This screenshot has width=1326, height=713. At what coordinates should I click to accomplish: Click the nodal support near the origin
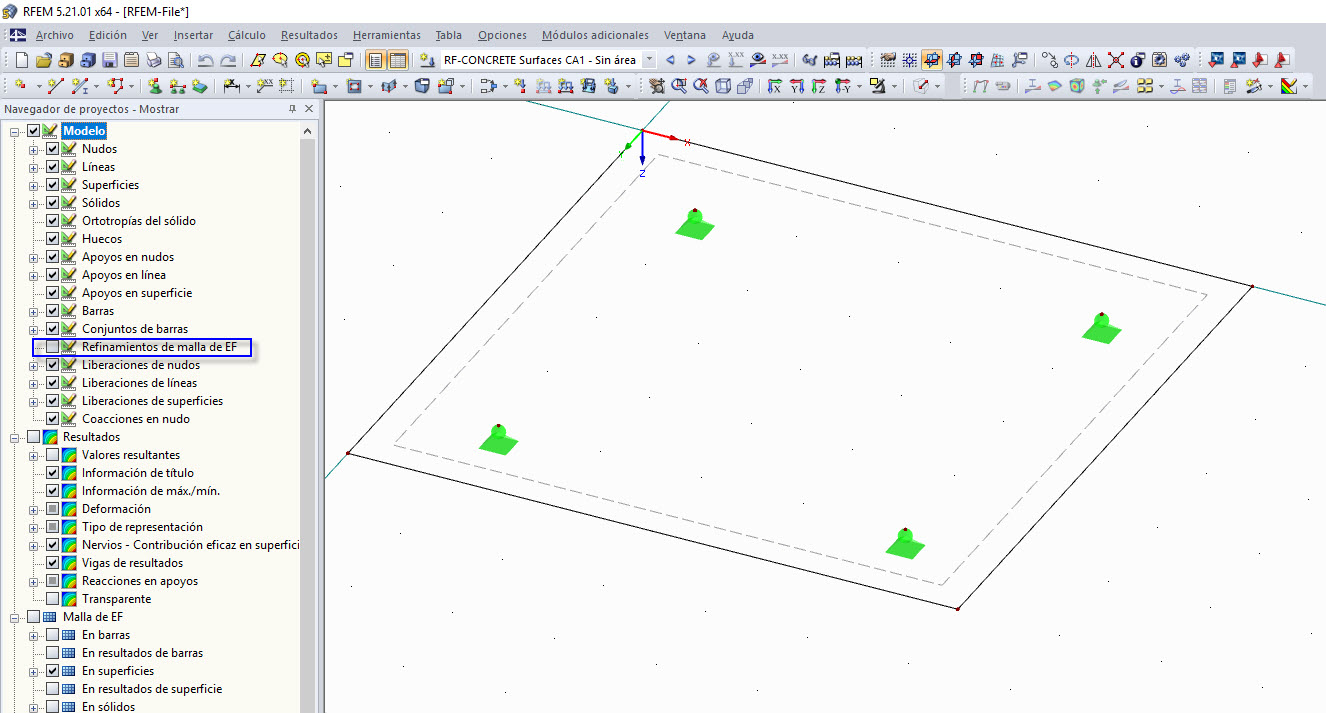[x=694, y=224]
